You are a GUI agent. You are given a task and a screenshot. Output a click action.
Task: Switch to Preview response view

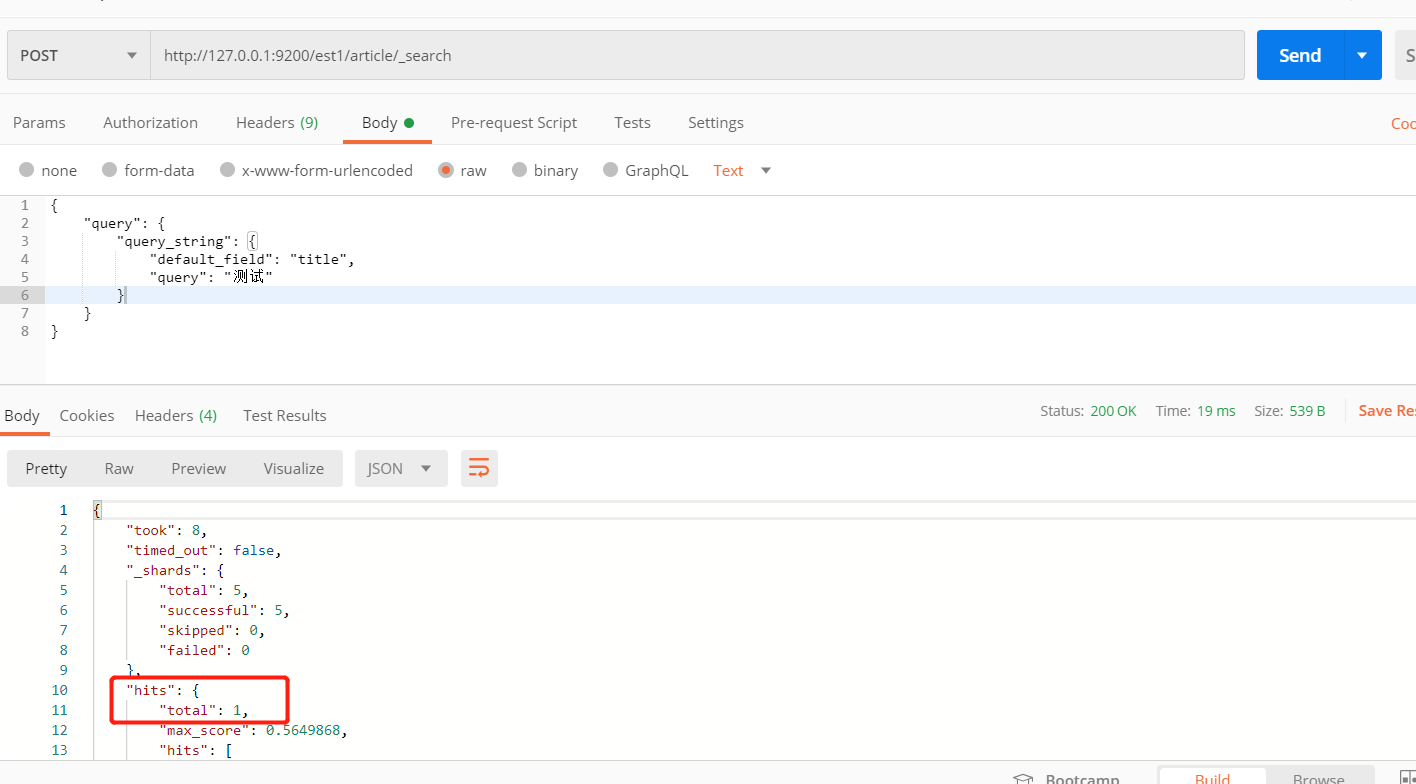tap(199, 468)
